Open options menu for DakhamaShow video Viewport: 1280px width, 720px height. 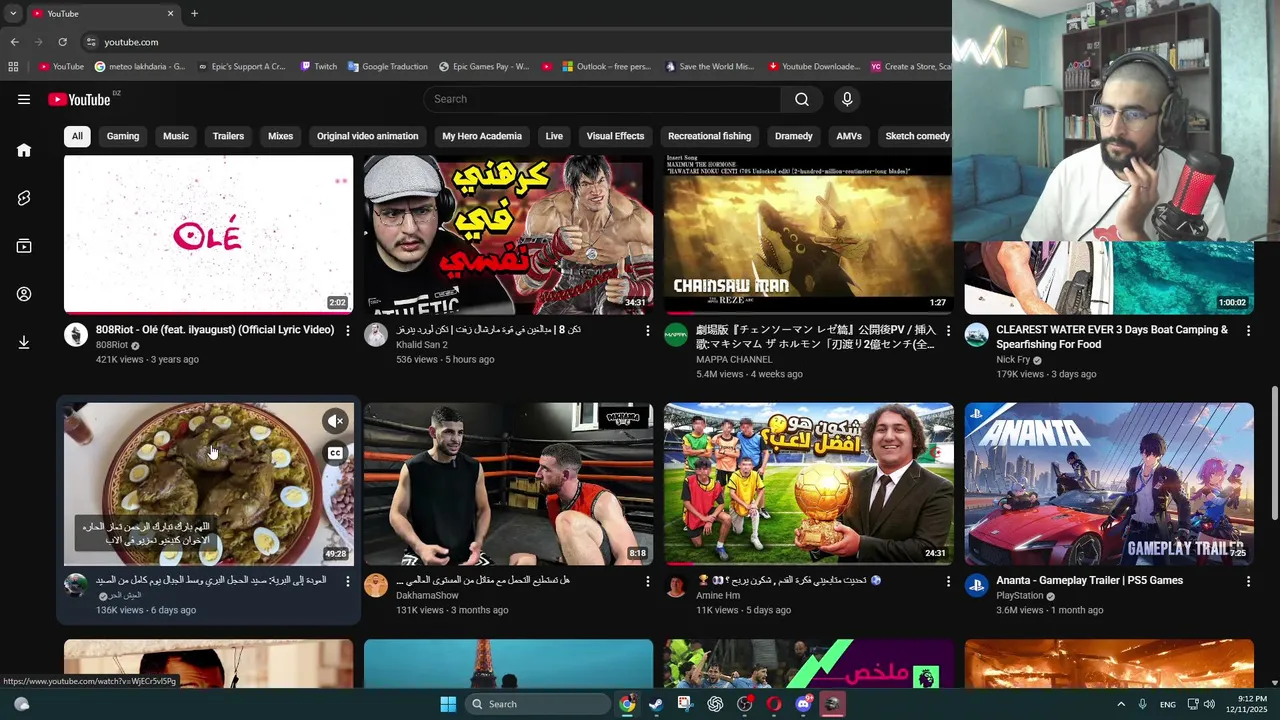pos(648,581)
